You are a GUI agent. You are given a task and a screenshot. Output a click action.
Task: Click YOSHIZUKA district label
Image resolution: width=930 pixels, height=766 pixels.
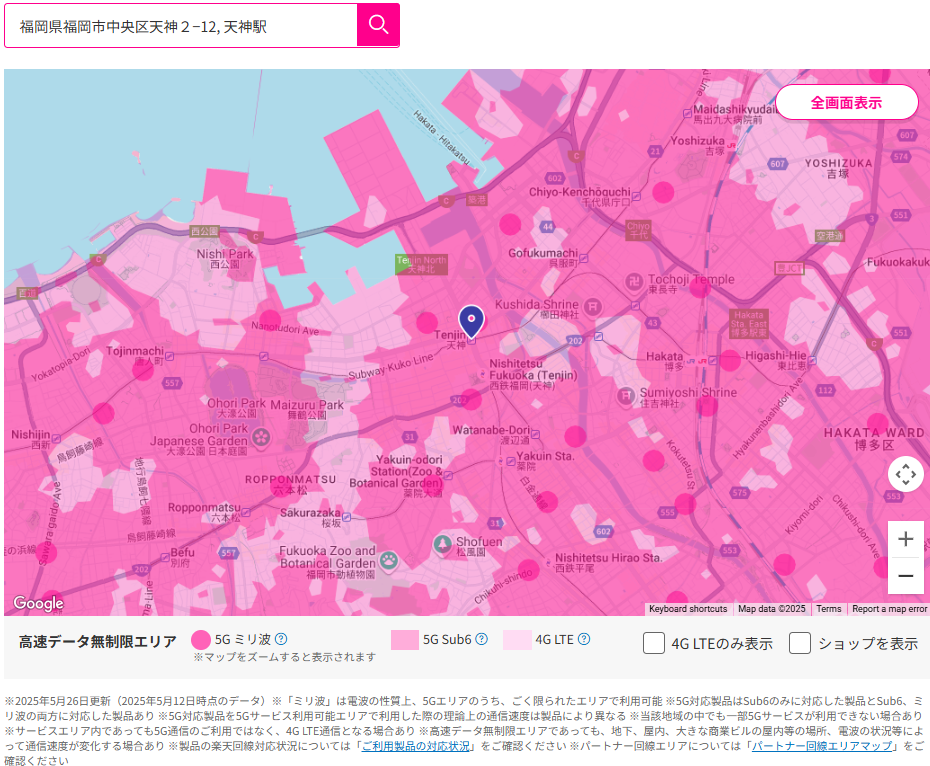838,168
